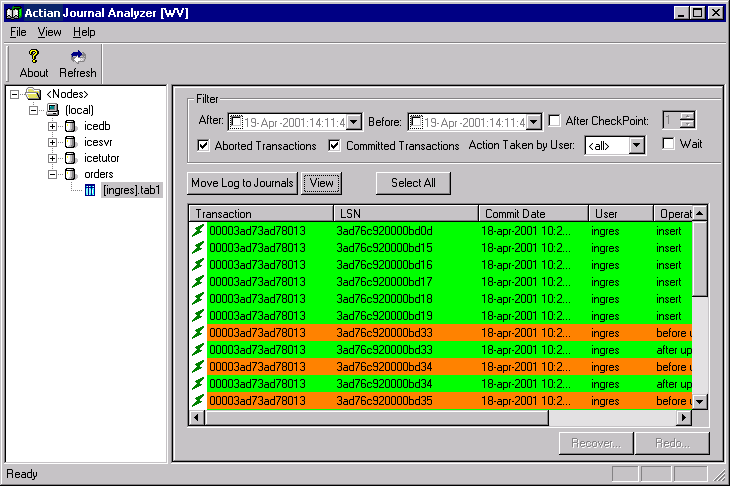The height and width of the screenshot is (486, 730).
Task: Click the Refresh toolbar icon
Action: click(x=77, y=57)
